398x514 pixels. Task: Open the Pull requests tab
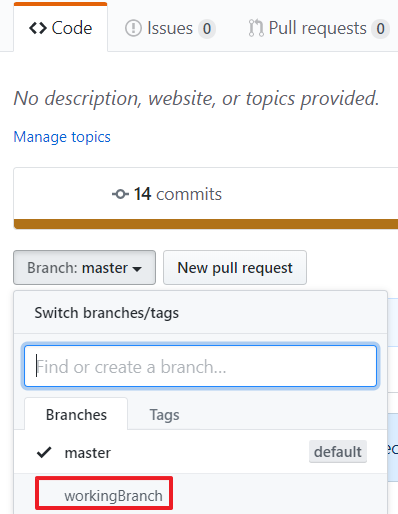tap(319, 28)
